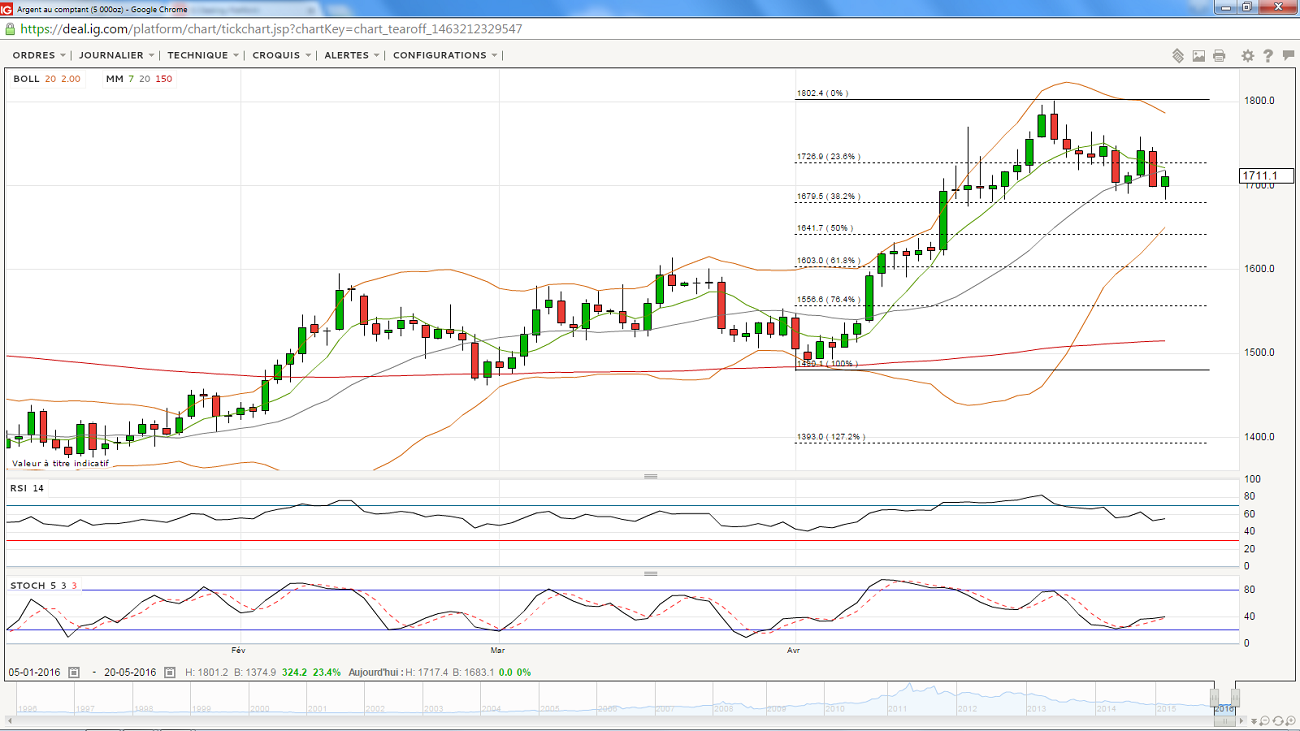Open end date calendar picker
The image size is (1300, 731).
coord(170,672)
